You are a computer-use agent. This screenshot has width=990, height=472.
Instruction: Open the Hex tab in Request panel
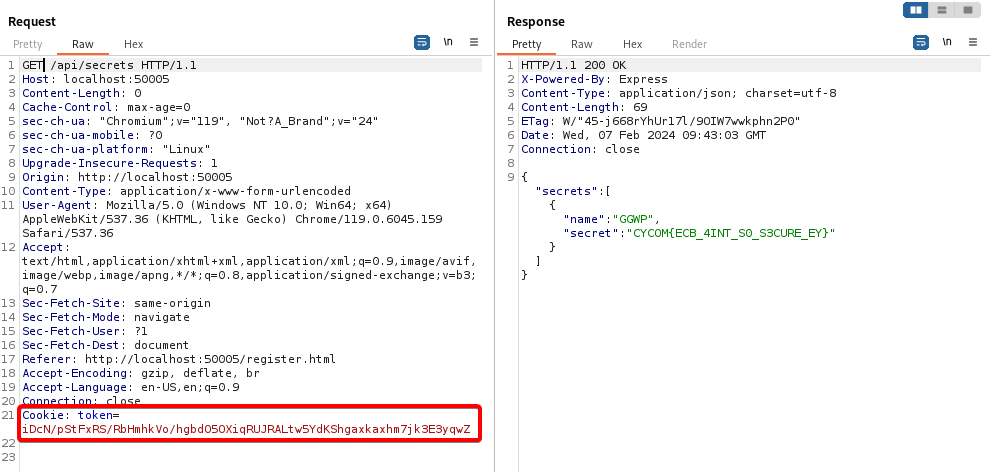(x=134, y=44)
